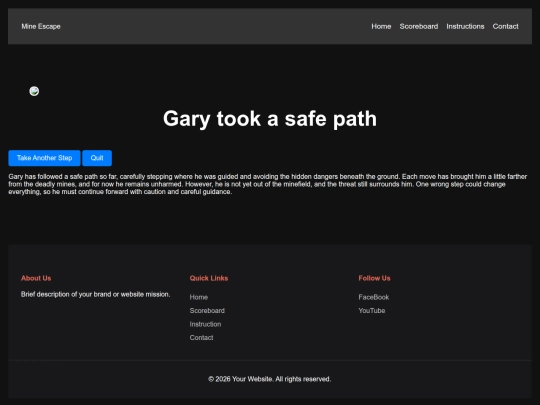This screenshot has height=405, width=540.
Task: Visit the FaceBook link under Follow Us
Action: click(374, 297)
